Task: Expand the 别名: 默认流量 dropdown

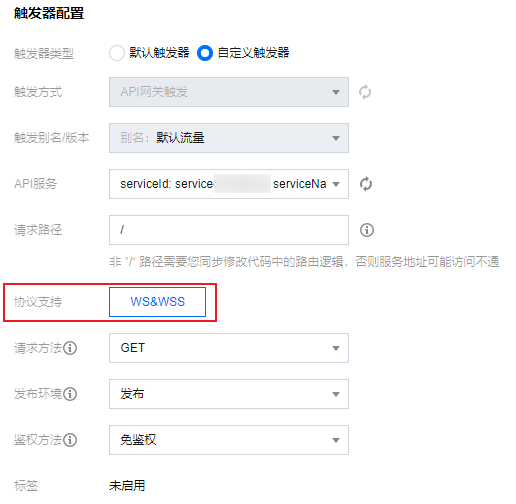Action: click(229, 138)
